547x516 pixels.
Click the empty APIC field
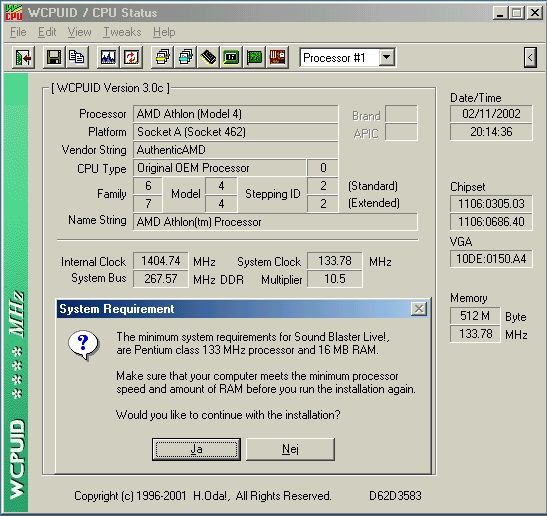(x=401, y=132)
